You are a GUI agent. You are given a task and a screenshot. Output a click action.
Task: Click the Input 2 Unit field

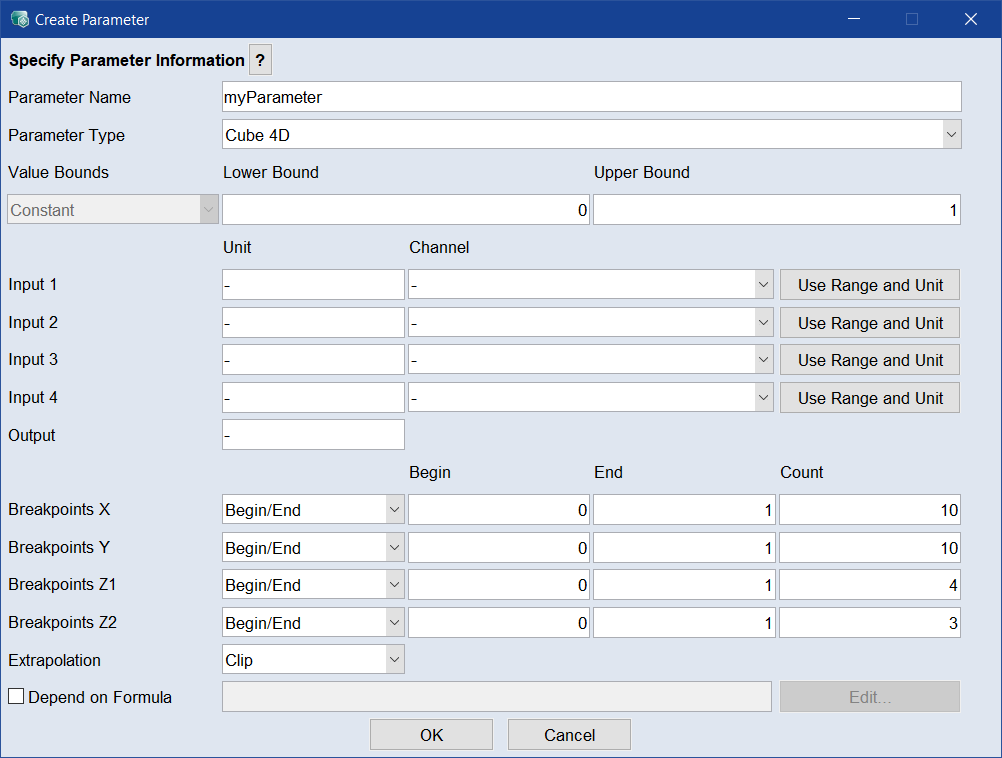(313, 323)
